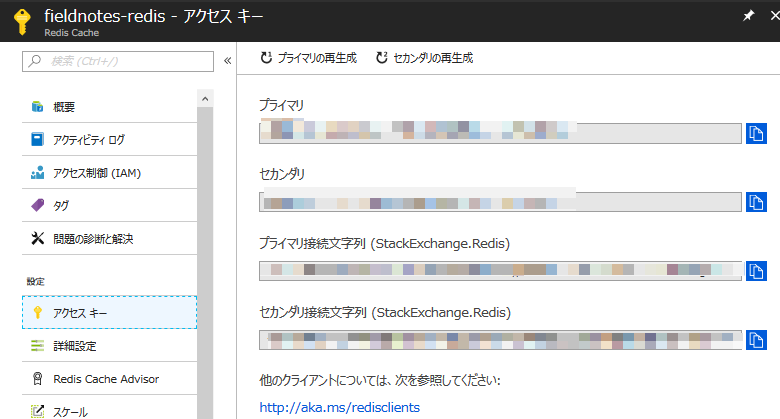Click the 概要 overview icon in sidebar
Image resolution: width=780 pixels, height=419 pixels.
point(37,106)
